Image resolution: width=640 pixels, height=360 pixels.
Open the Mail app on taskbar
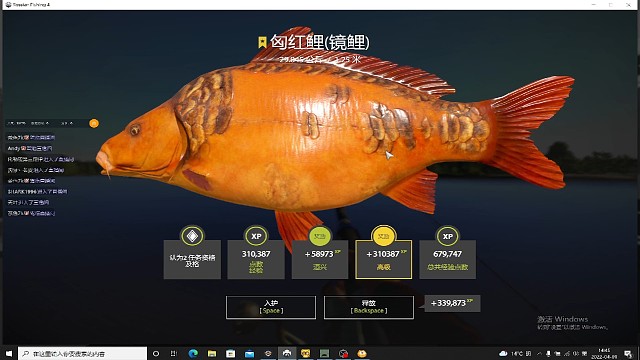click(249, 353)
